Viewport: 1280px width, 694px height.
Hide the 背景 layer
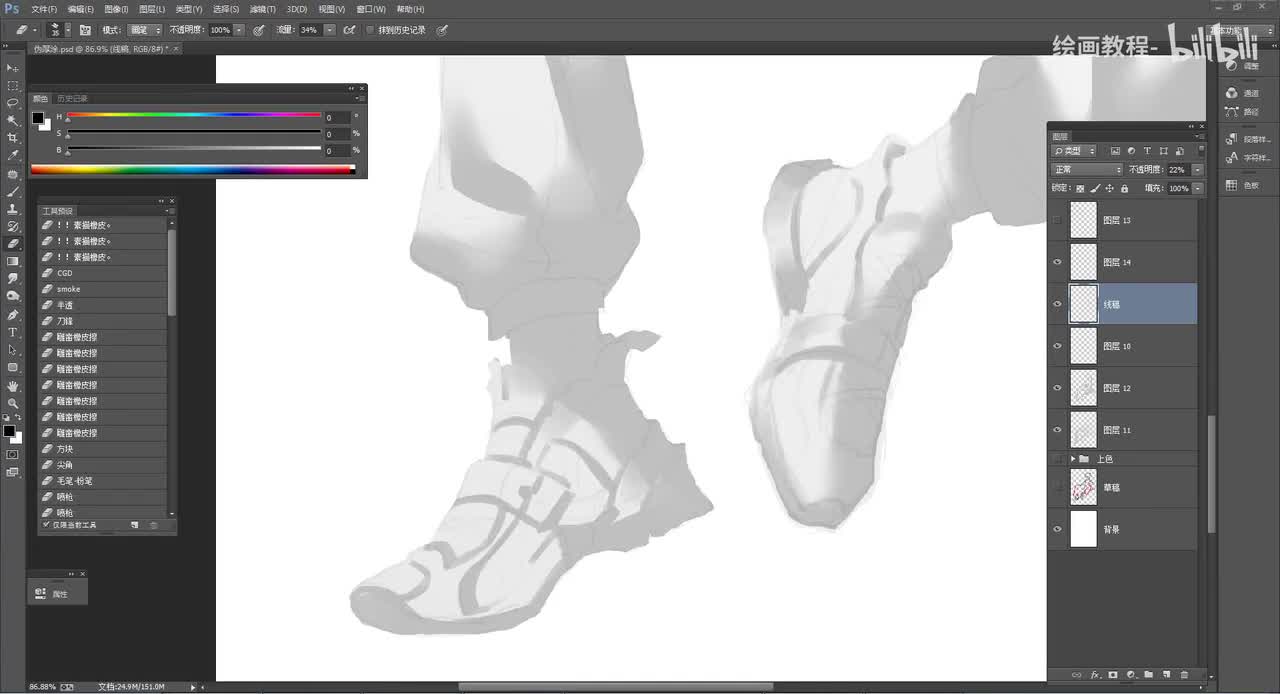(1058, 529)
